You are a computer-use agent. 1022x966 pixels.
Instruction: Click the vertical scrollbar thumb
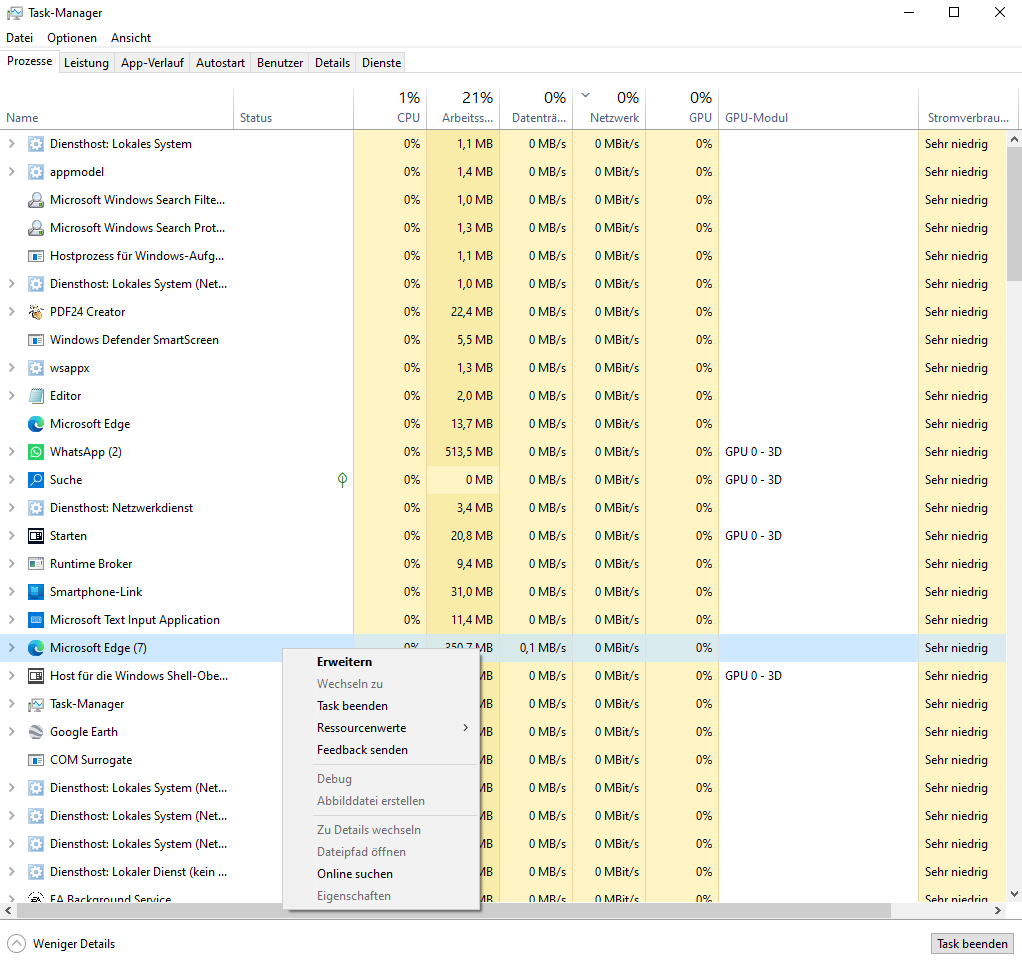(x=1014, y=214)
